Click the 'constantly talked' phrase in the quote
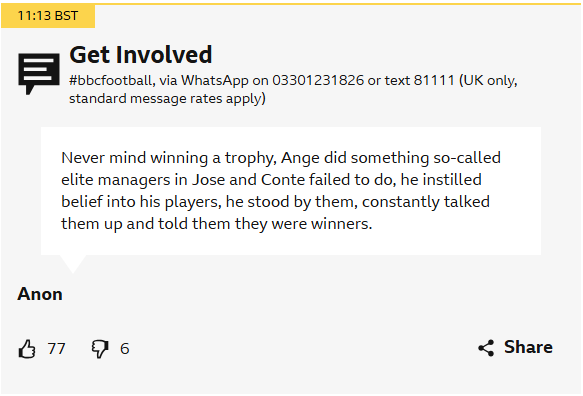This screenshot has height=396, width=583. tap(426, 202)
